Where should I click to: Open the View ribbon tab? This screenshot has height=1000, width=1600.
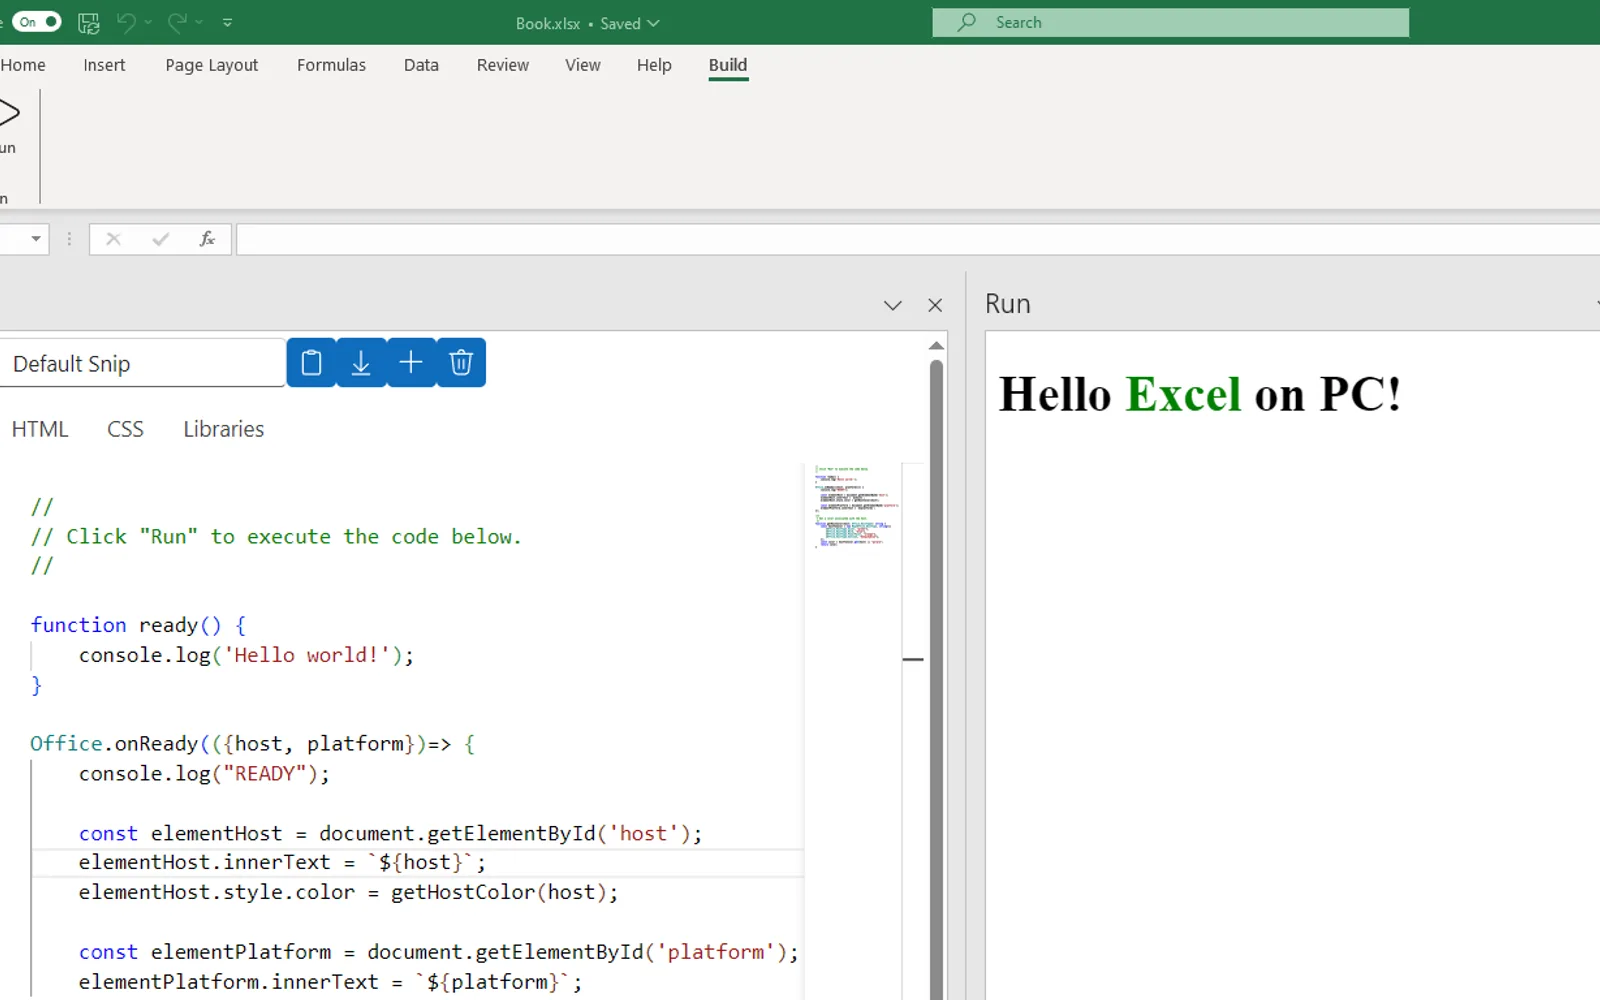click(x=583, y=65)
